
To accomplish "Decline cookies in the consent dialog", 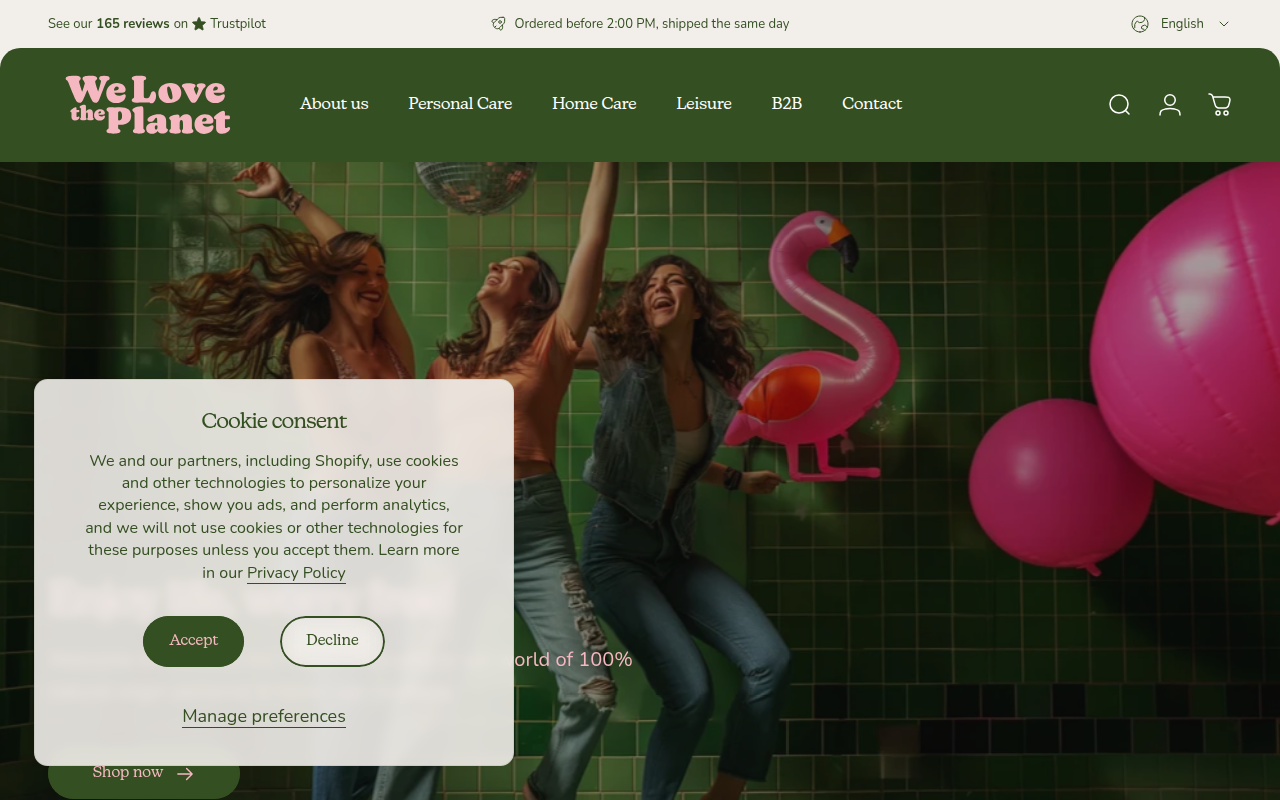I will click(332, 641).
